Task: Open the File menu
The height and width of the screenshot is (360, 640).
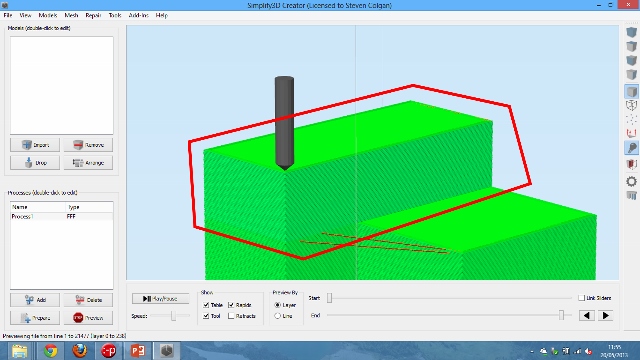Action: (x=8, y=15)
